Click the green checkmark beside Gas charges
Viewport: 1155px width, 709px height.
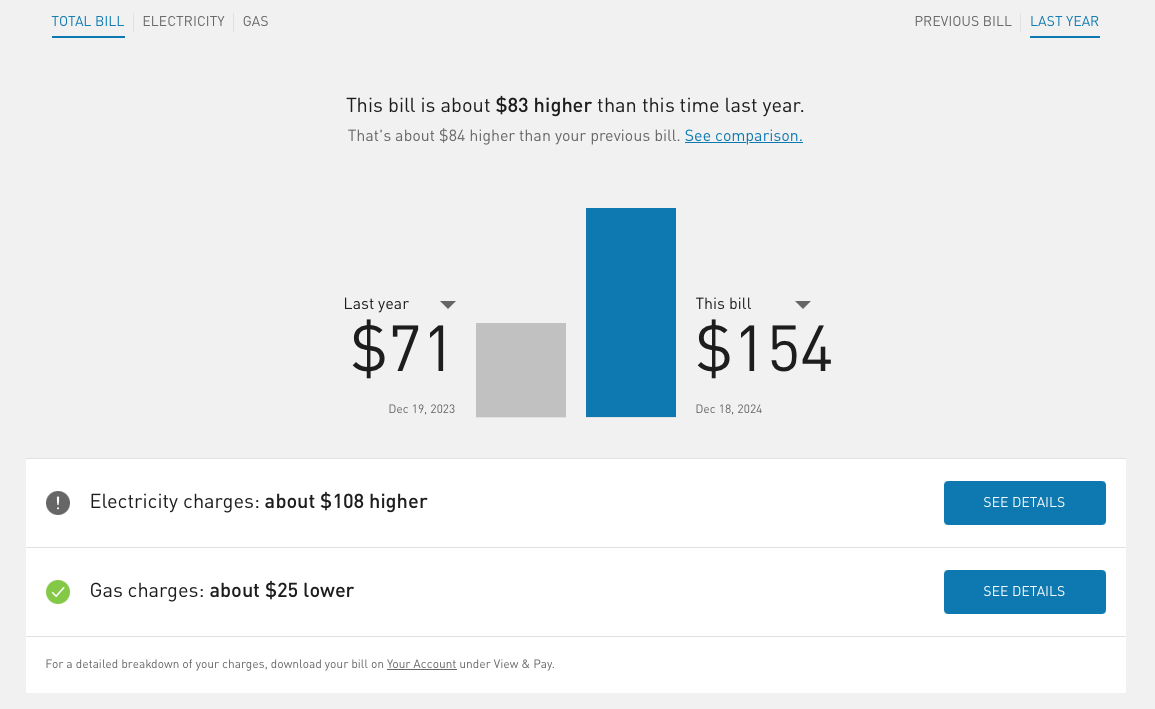(x=57, y=592)
